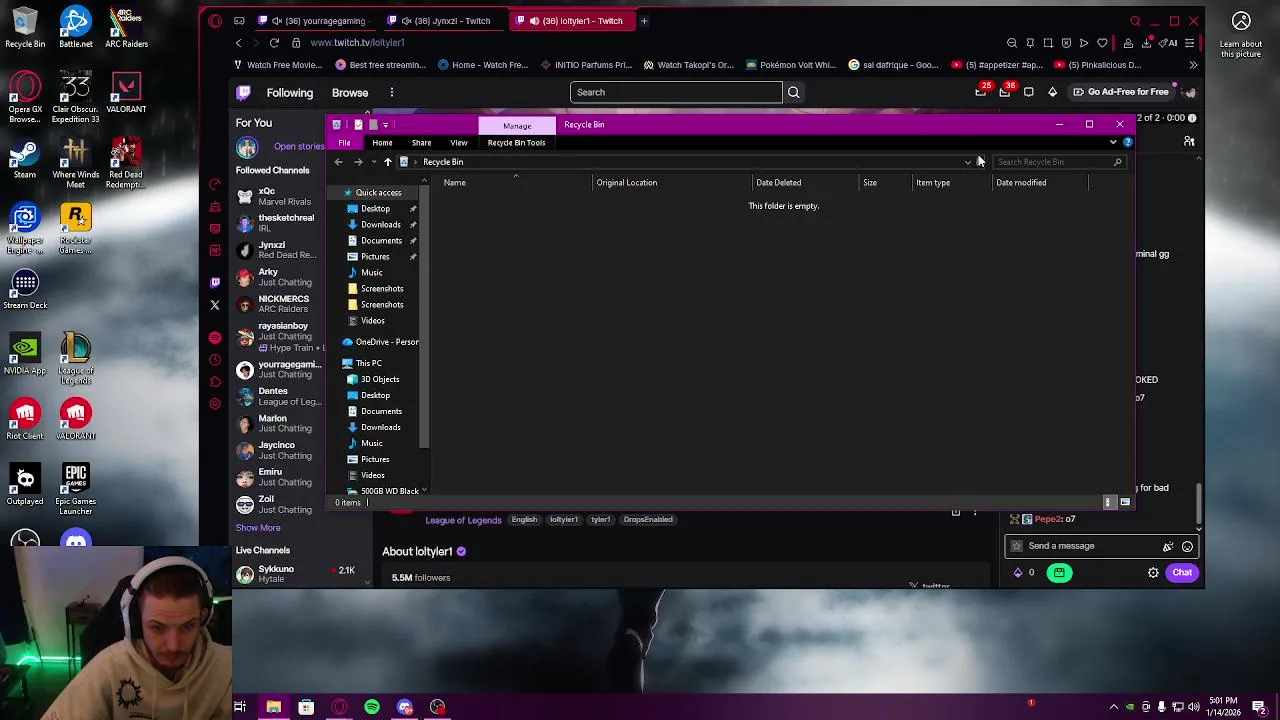Image resolution: width=1280 pixels, height=720 pixels.
Task: Open the File tab in Recycle Bin window
Action: 344,143
